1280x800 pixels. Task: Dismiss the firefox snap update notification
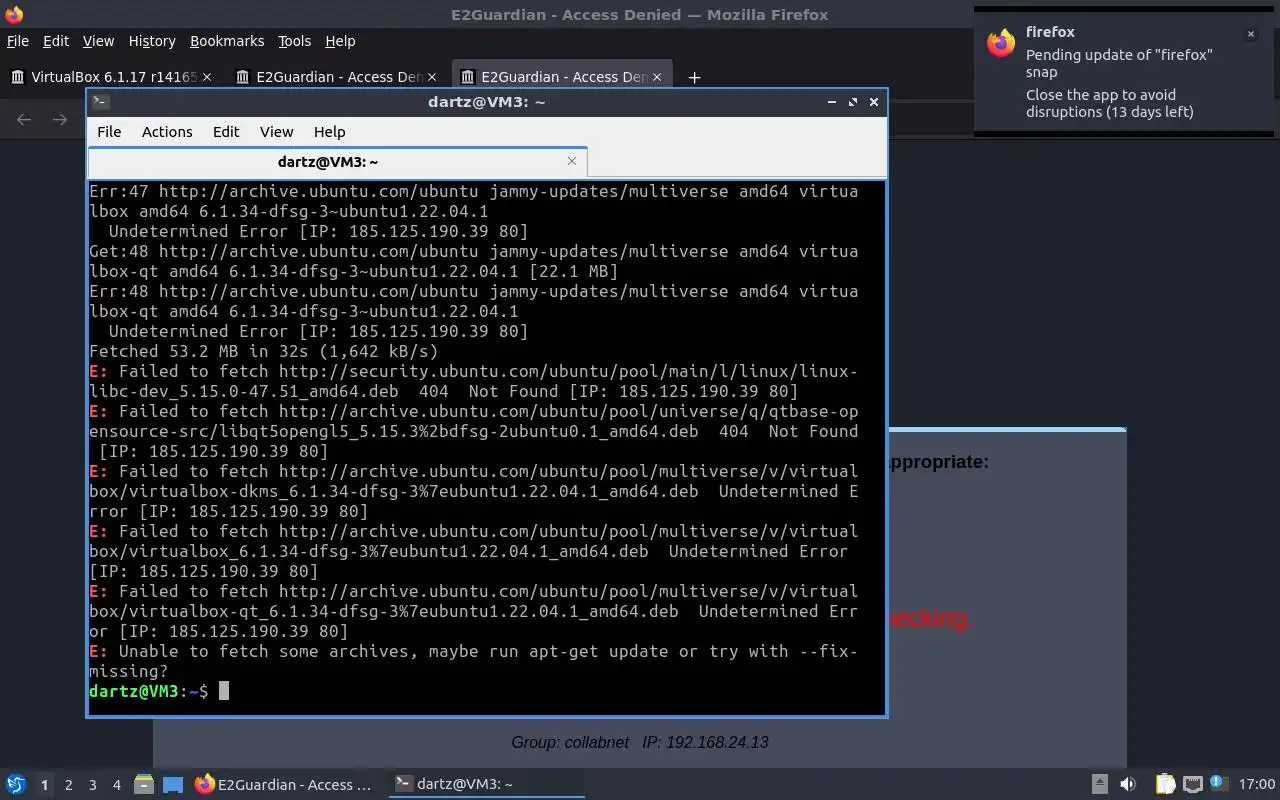click(x=1250, y=34)
